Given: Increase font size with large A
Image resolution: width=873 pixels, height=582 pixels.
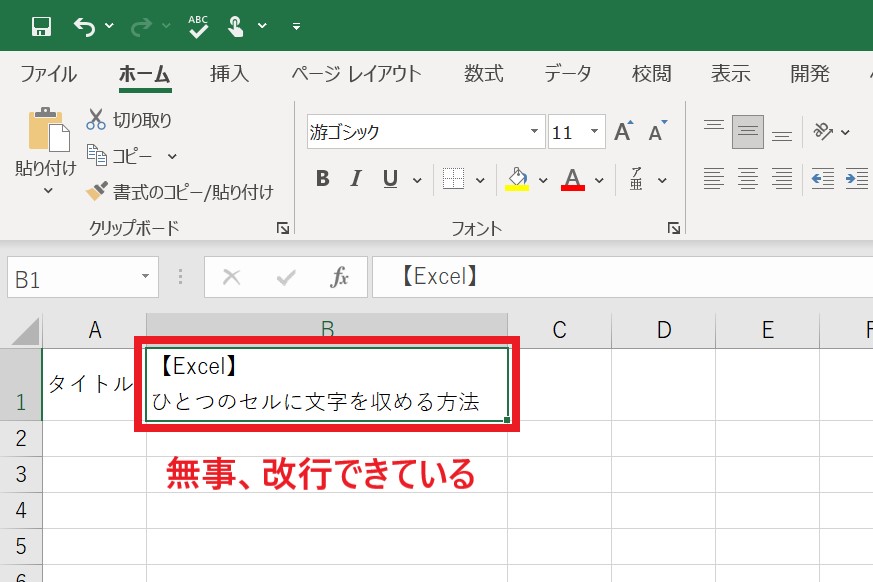Looking at the screenshot, I should click(x=624, y=131).
